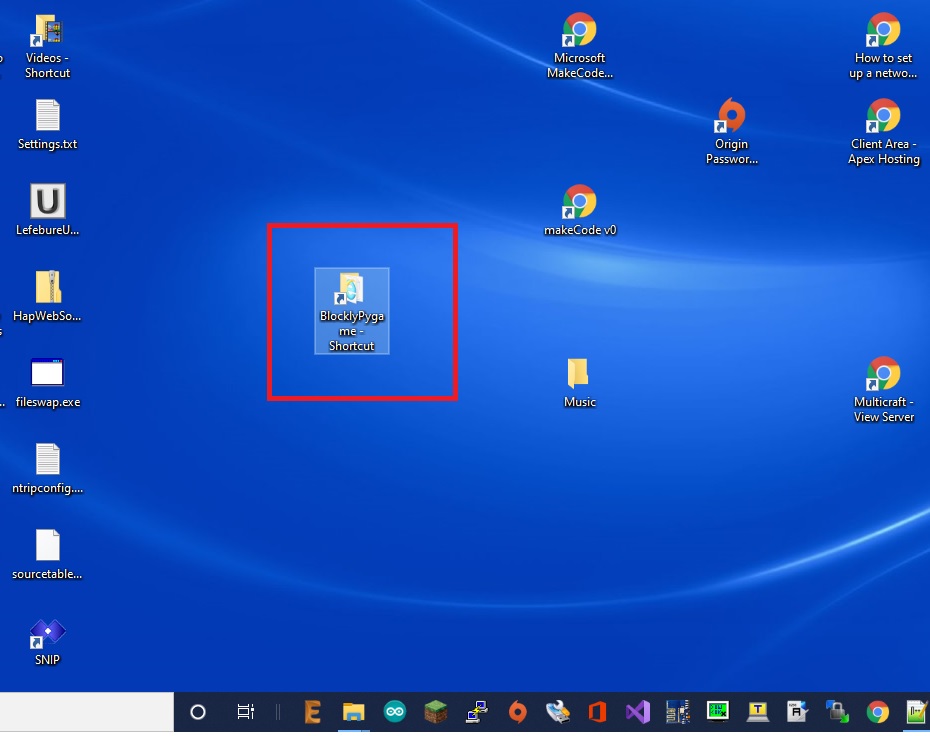Viewport: 930px width, 736px height.
Task: Select the SNIP desktop shortcut
Action: (x=47, y=633)
